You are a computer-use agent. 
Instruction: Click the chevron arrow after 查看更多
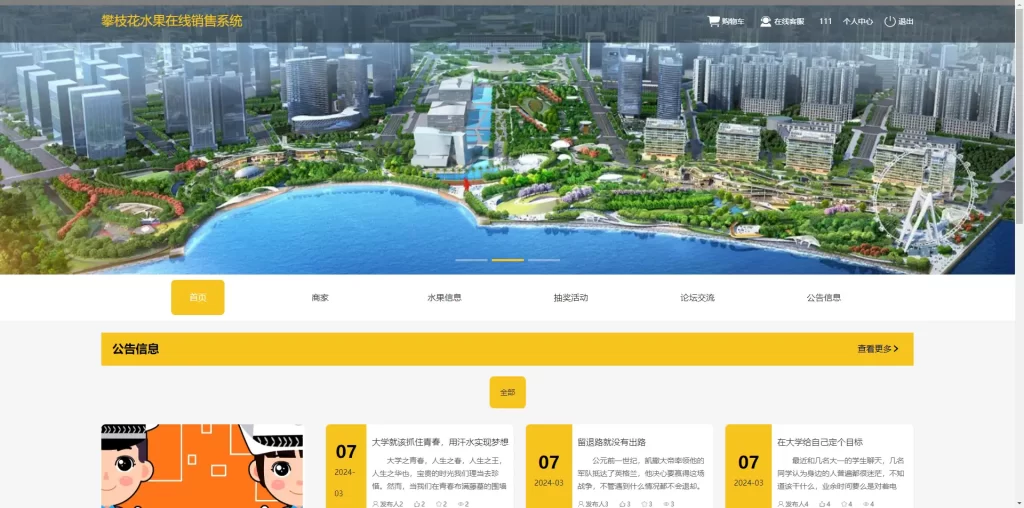[896, 349]
